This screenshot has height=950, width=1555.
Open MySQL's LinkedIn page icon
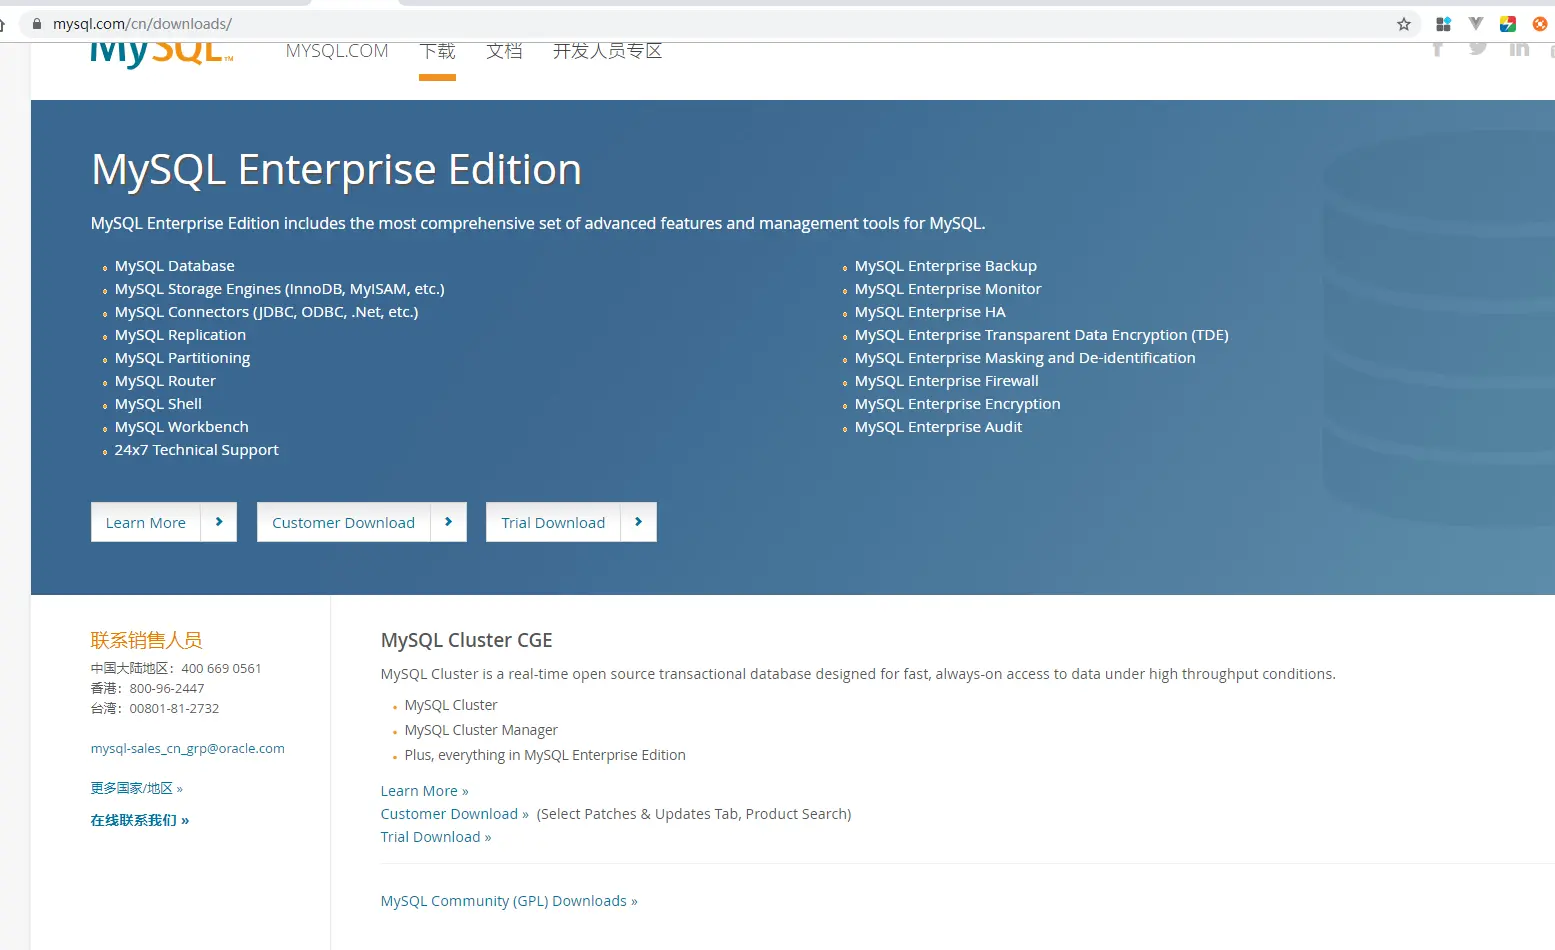[1519, 48]
